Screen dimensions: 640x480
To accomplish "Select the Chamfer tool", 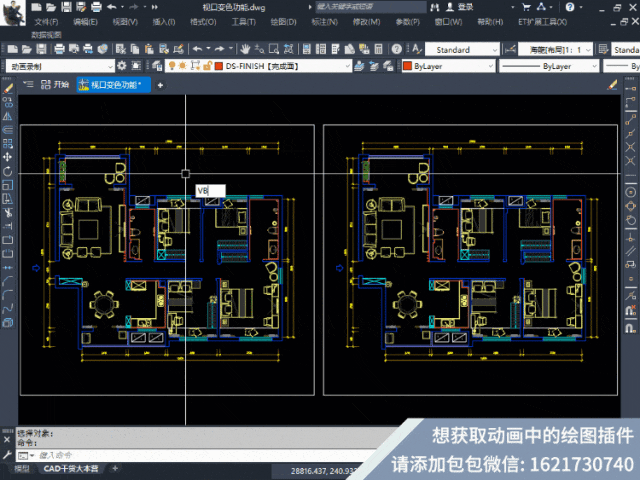I will point(8,281).
